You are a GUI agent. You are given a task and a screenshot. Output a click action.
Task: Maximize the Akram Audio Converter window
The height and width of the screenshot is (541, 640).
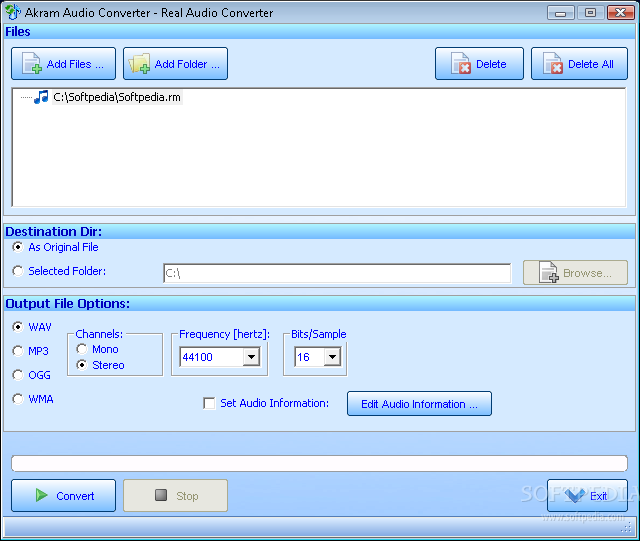590,13
